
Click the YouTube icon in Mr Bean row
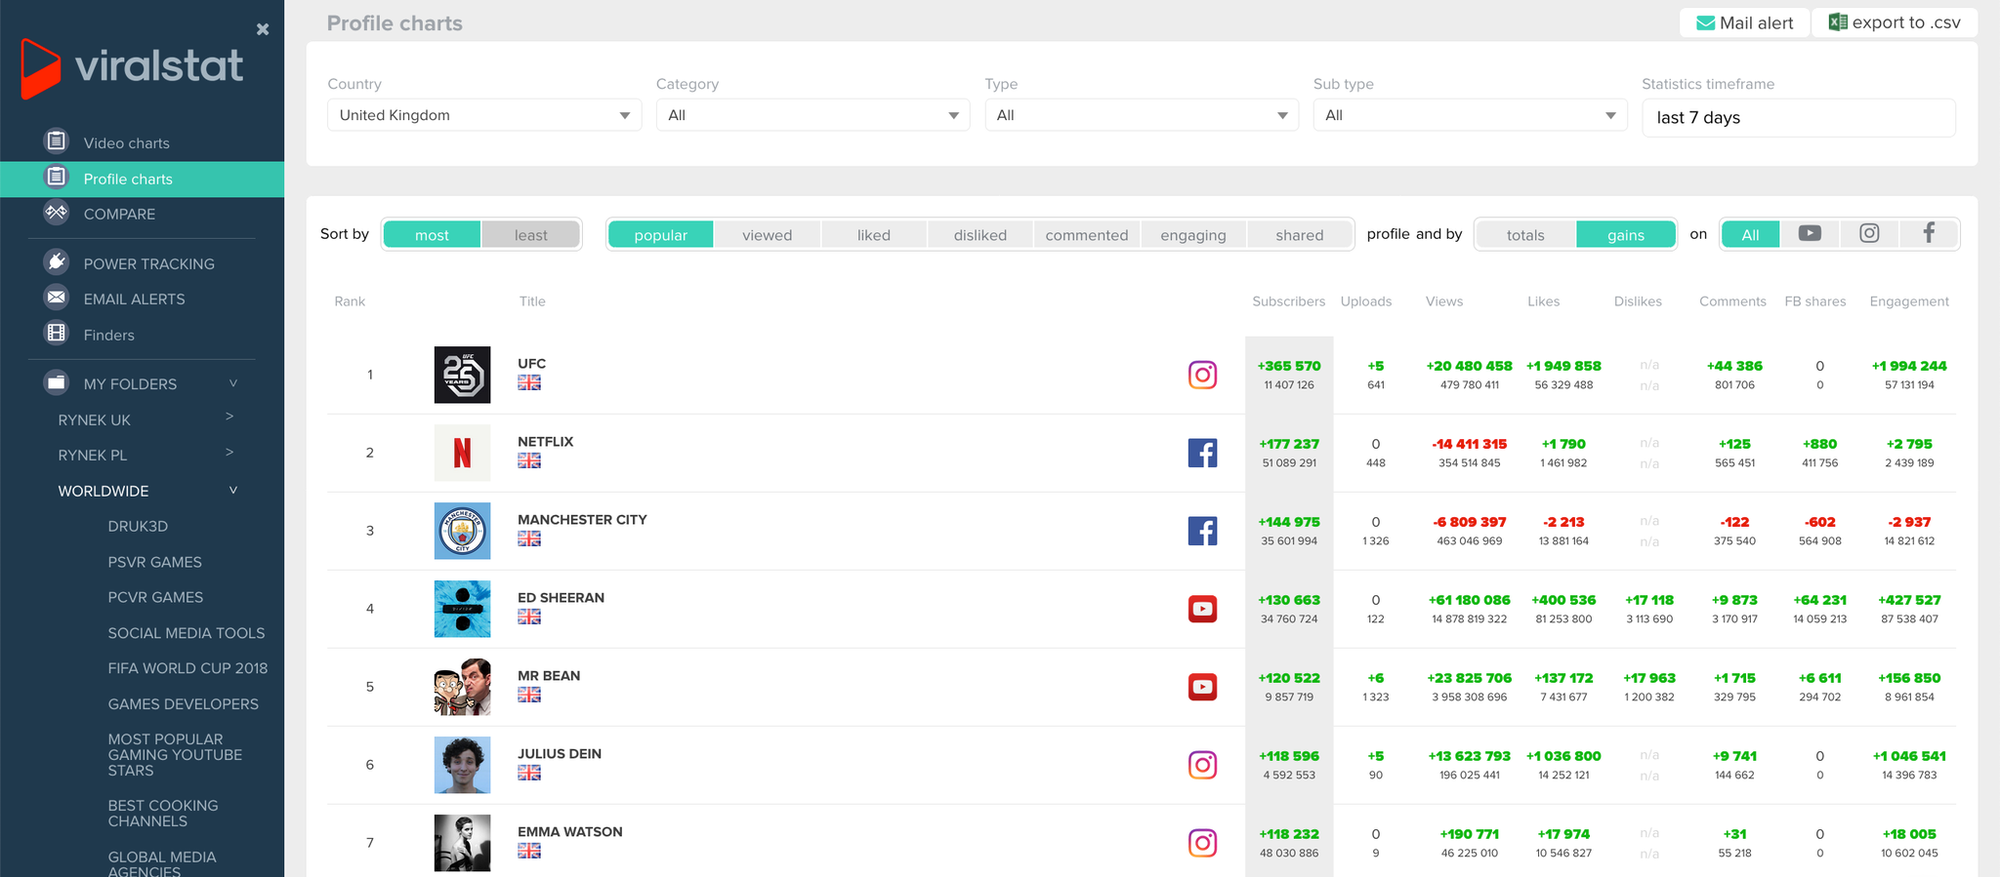tap(1202, 687)
